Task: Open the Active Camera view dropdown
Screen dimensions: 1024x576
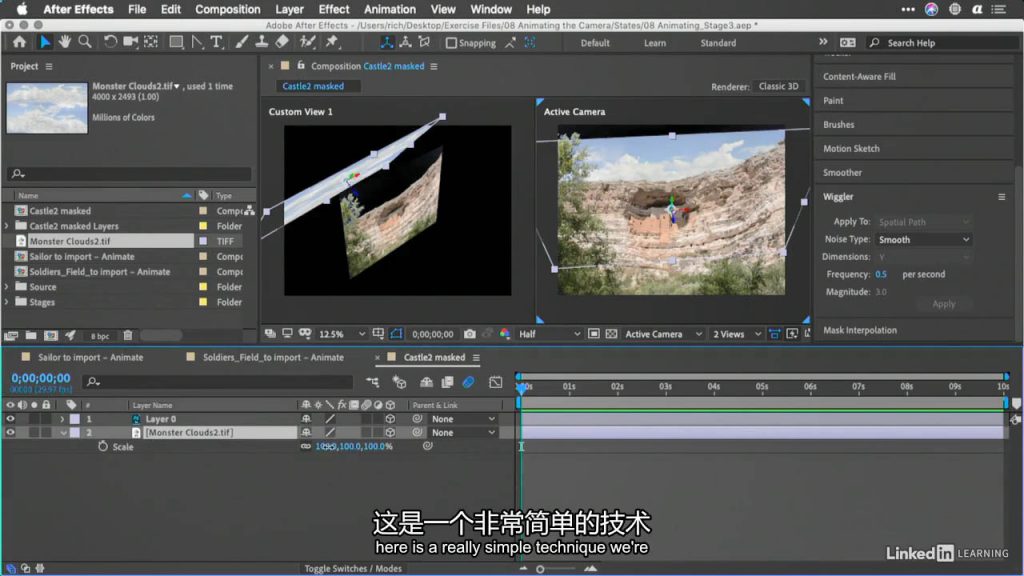Action: (663, 334)
